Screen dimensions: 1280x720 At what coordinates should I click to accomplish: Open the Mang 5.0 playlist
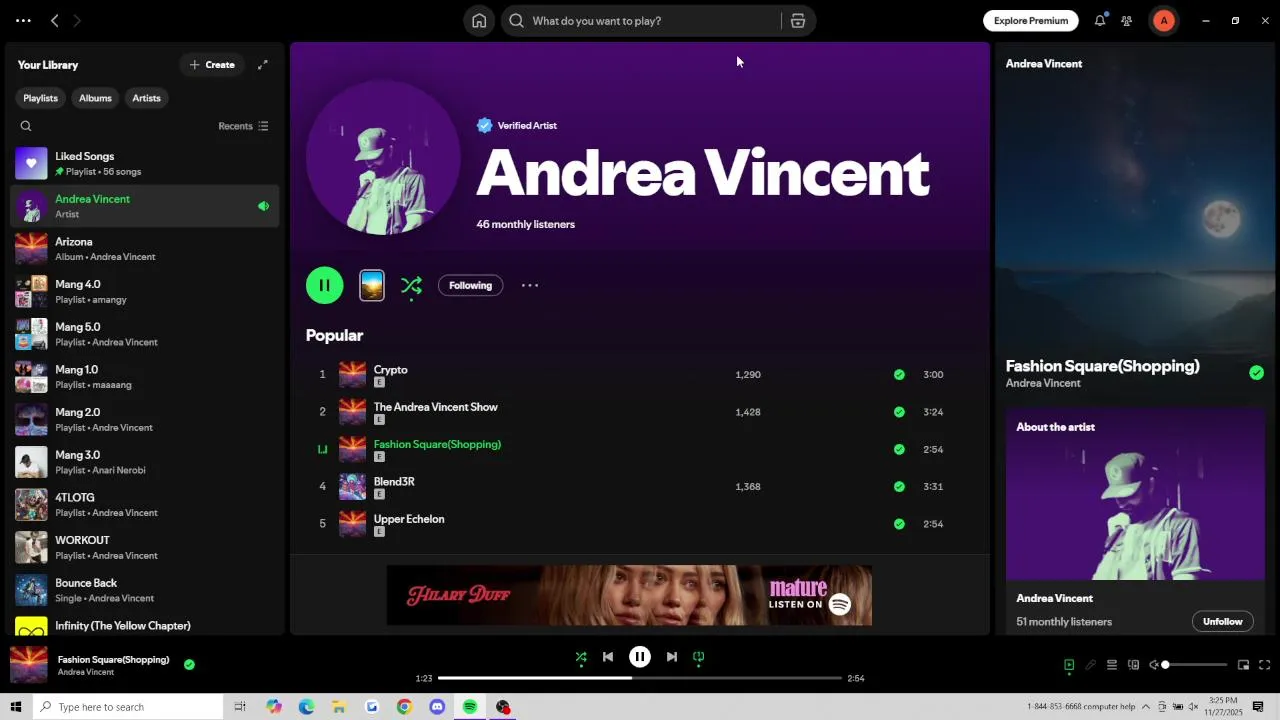145,334
